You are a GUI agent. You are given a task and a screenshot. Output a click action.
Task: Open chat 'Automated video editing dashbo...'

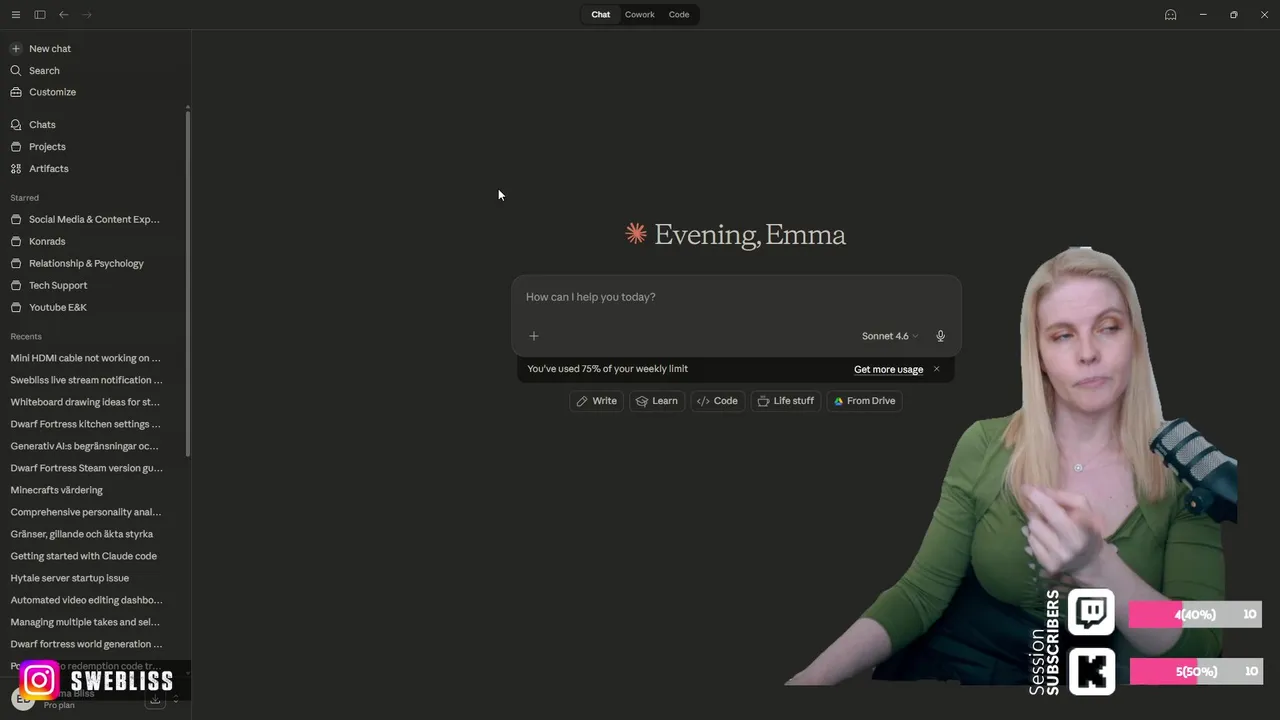[86, 600]
